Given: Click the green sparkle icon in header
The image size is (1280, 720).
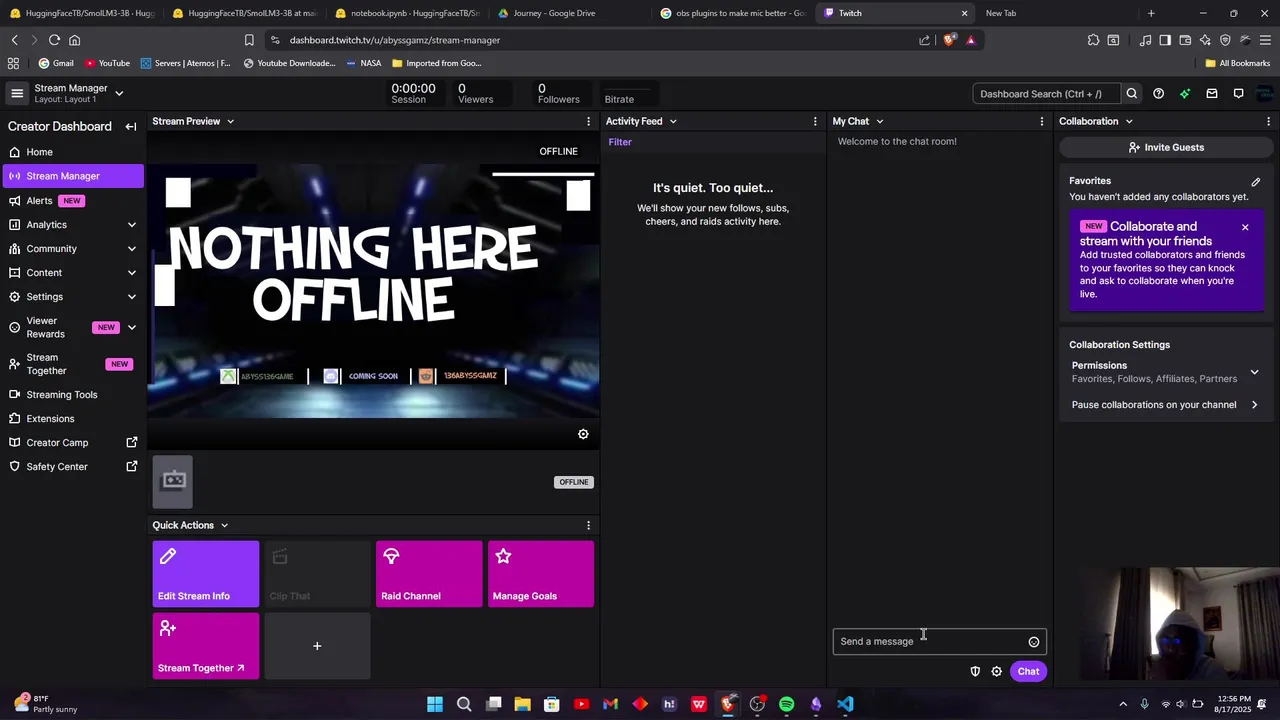Looking at the screenshot, I should click(x=1185, y=94).
